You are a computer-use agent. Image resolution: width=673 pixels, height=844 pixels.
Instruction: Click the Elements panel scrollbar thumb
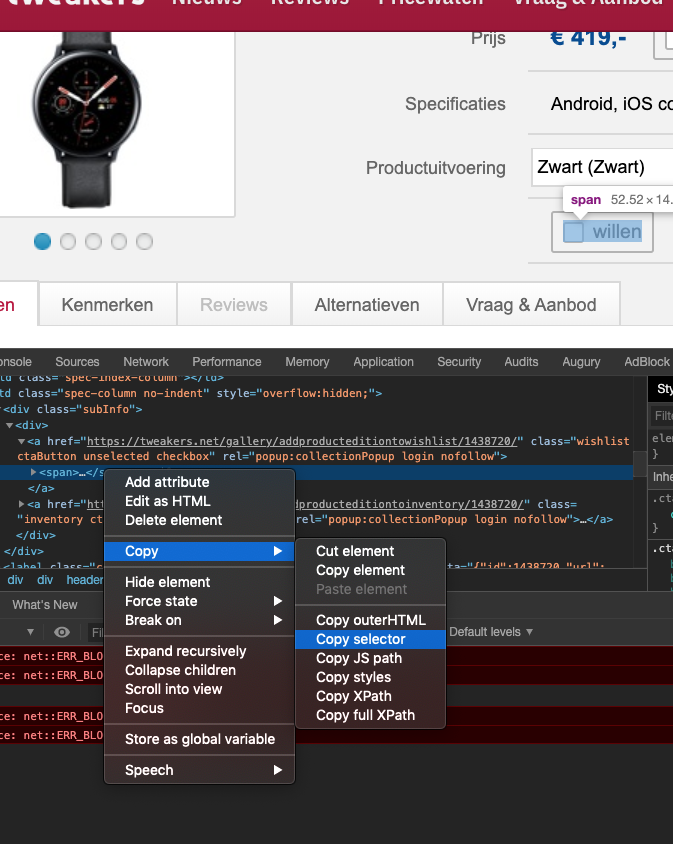pos(640,464)
